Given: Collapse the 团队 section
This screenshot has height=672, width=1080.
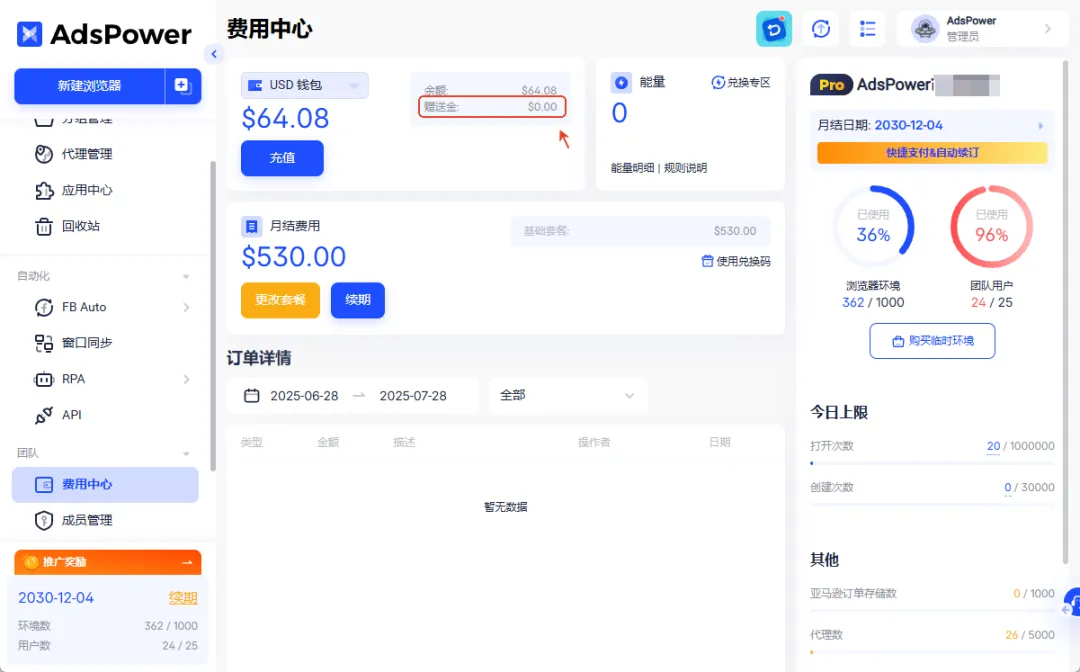Looking at the screenshot, I should 186,453.
